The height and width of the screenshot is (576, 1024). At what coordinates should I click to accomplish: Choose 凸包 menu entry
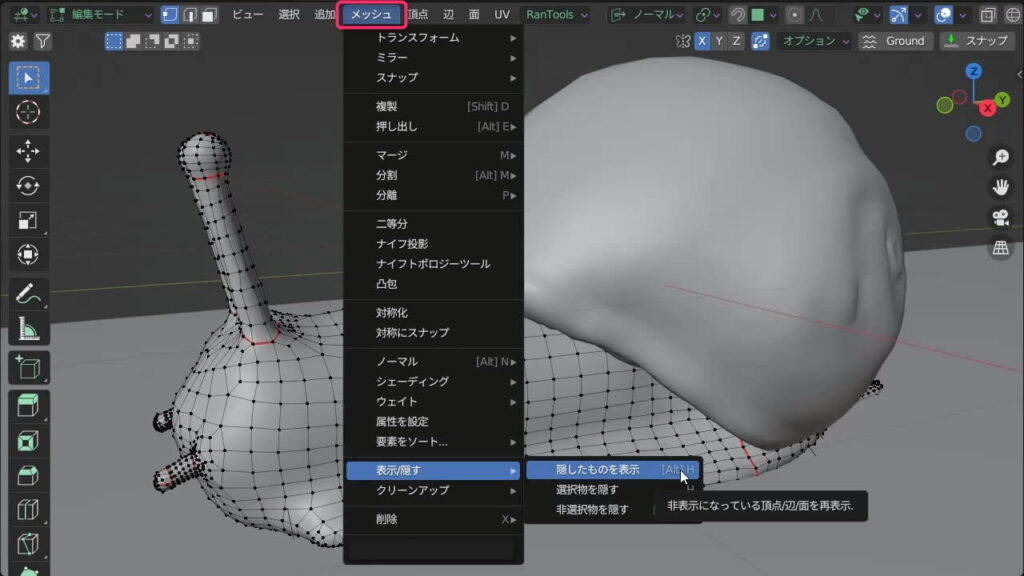(433, 284)
